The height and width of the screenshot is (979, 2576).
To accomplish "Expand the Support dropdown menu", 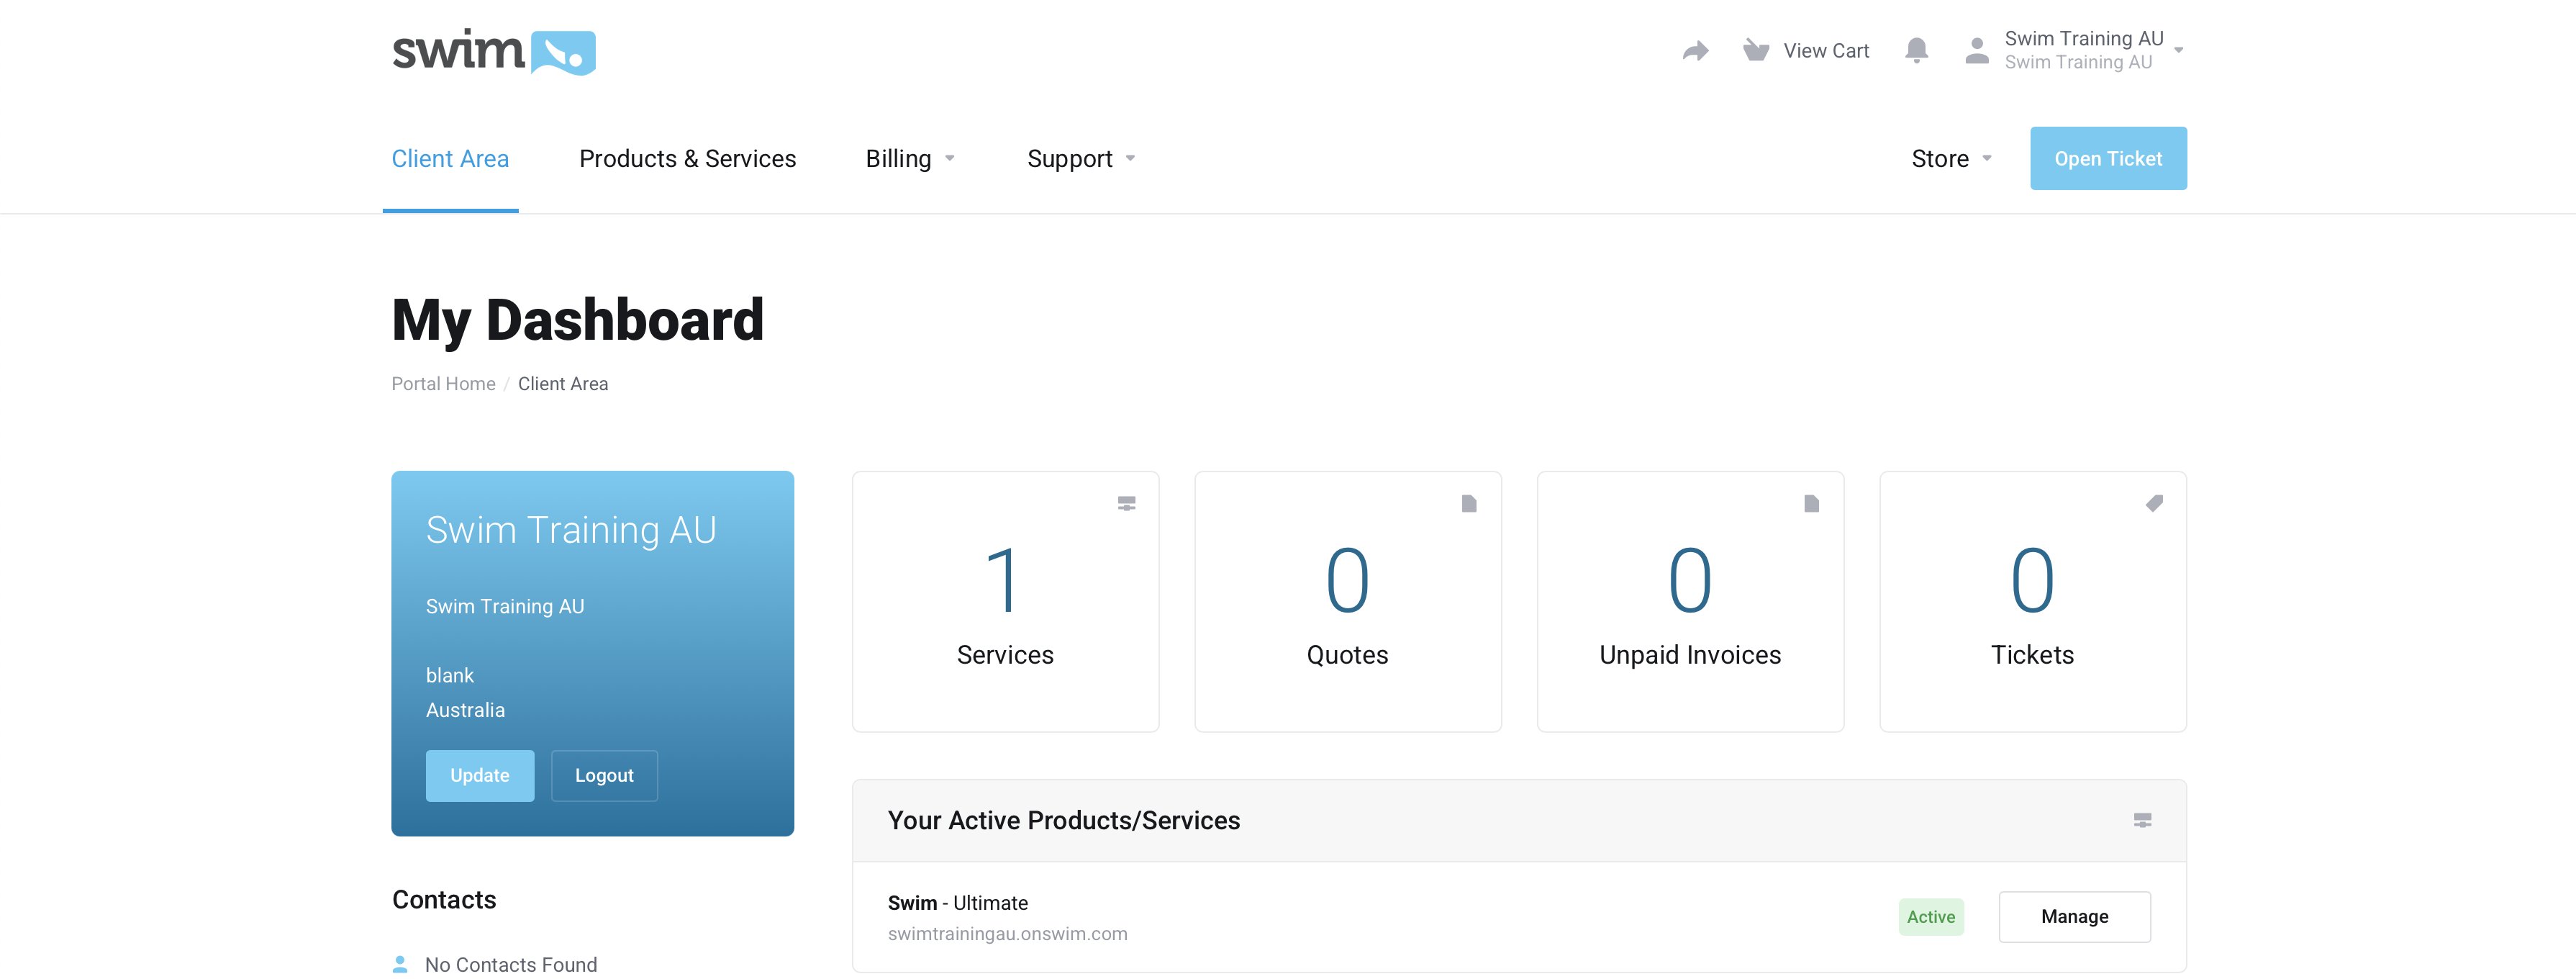I will [1080, 159].
